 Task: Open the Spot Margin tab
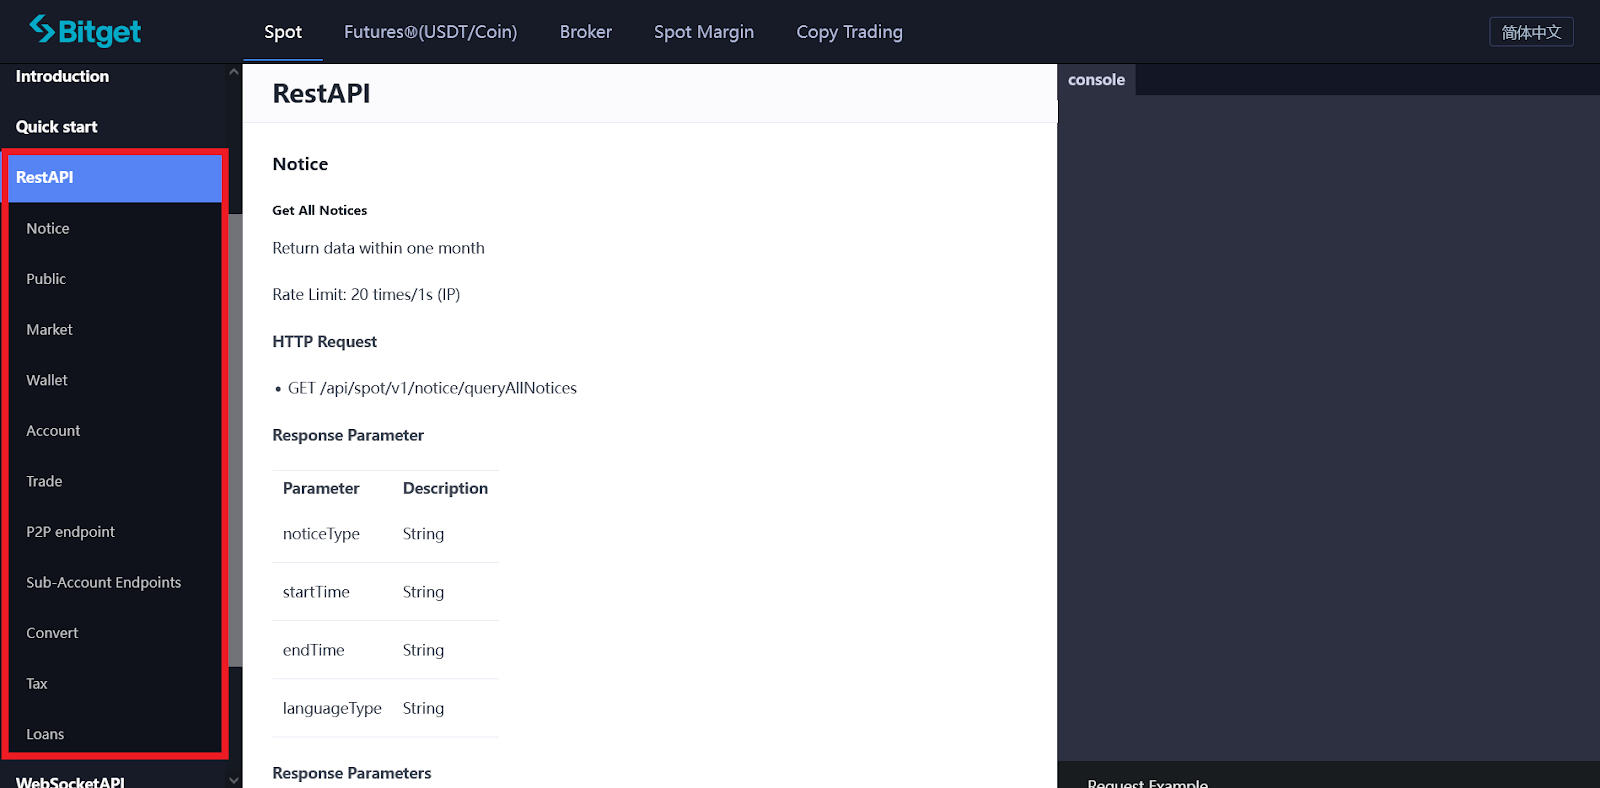point(704,32)
